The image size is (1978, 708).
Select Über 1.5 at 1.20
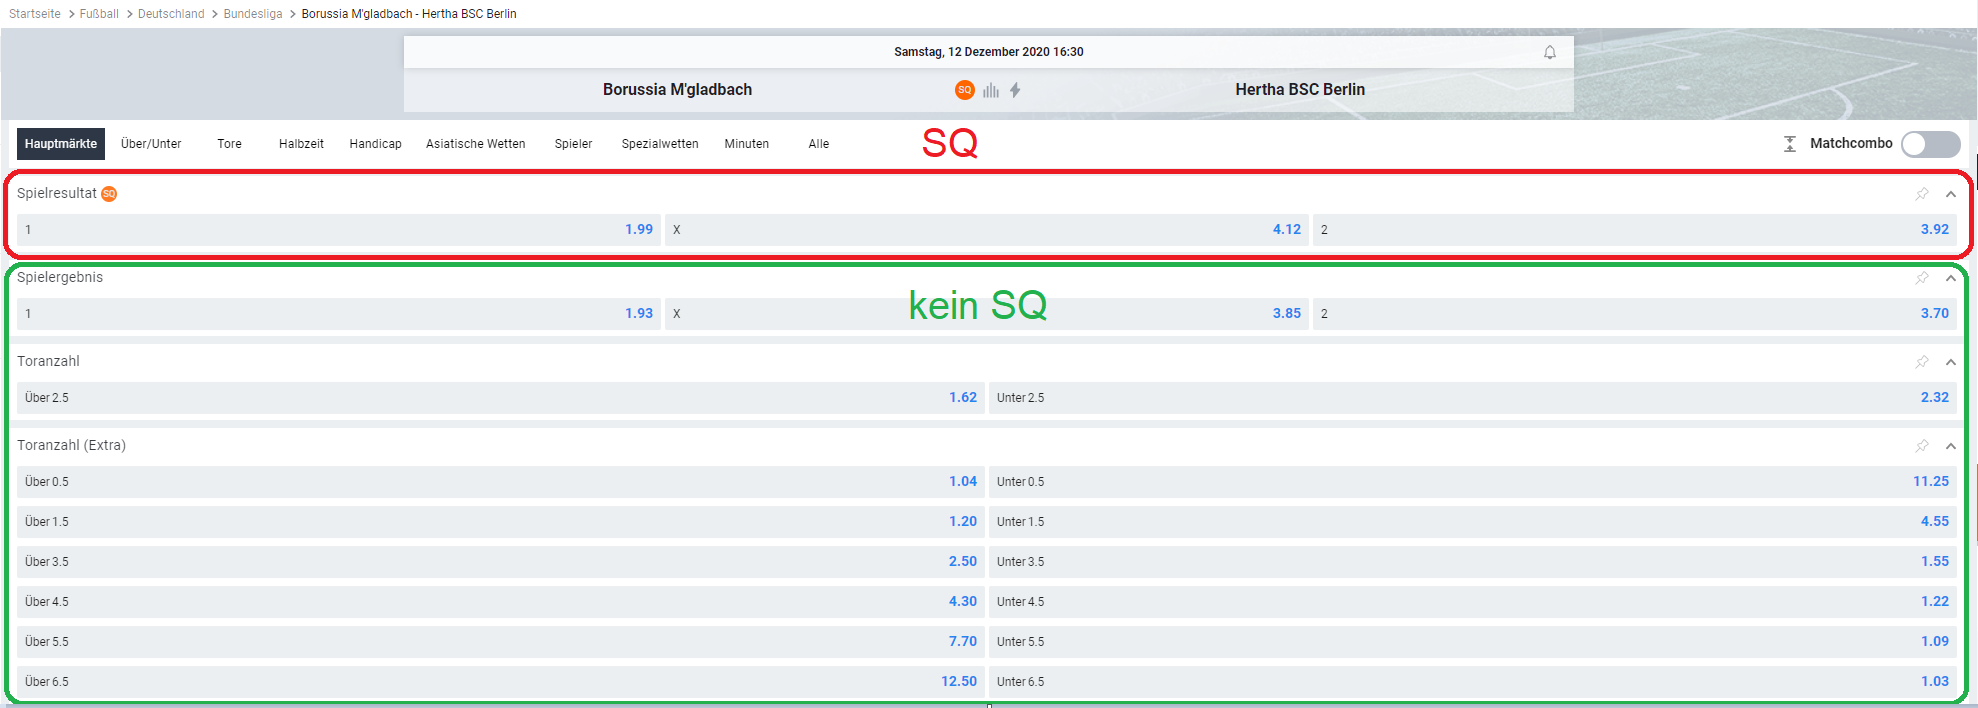point(501,522)
